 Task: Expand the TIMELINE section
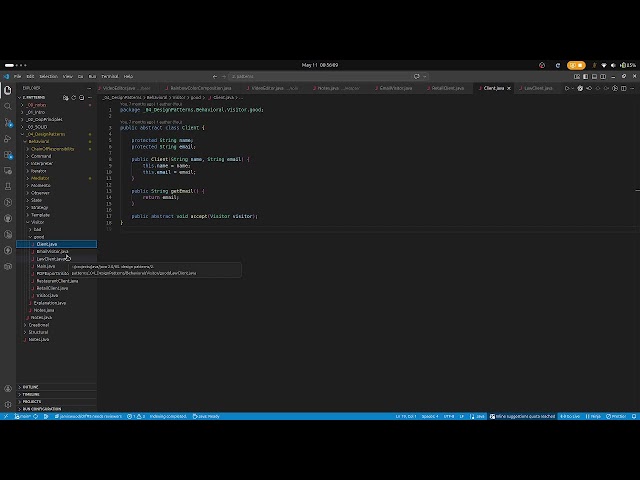click(x=56, y=394)
